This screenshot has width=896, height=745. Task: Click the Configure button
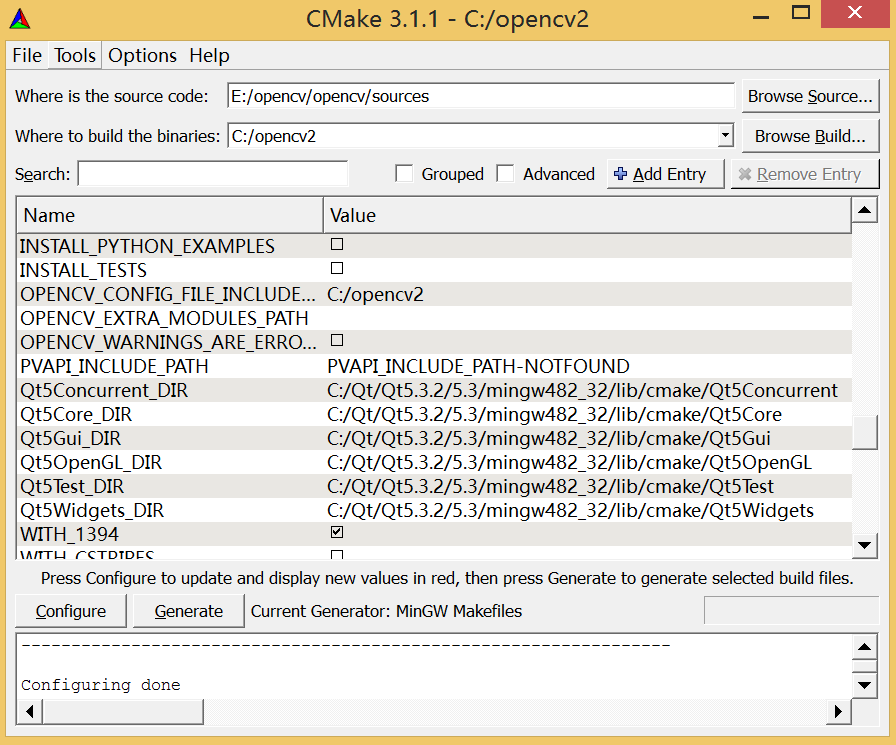pyautogui.click(x=71, y=611)
